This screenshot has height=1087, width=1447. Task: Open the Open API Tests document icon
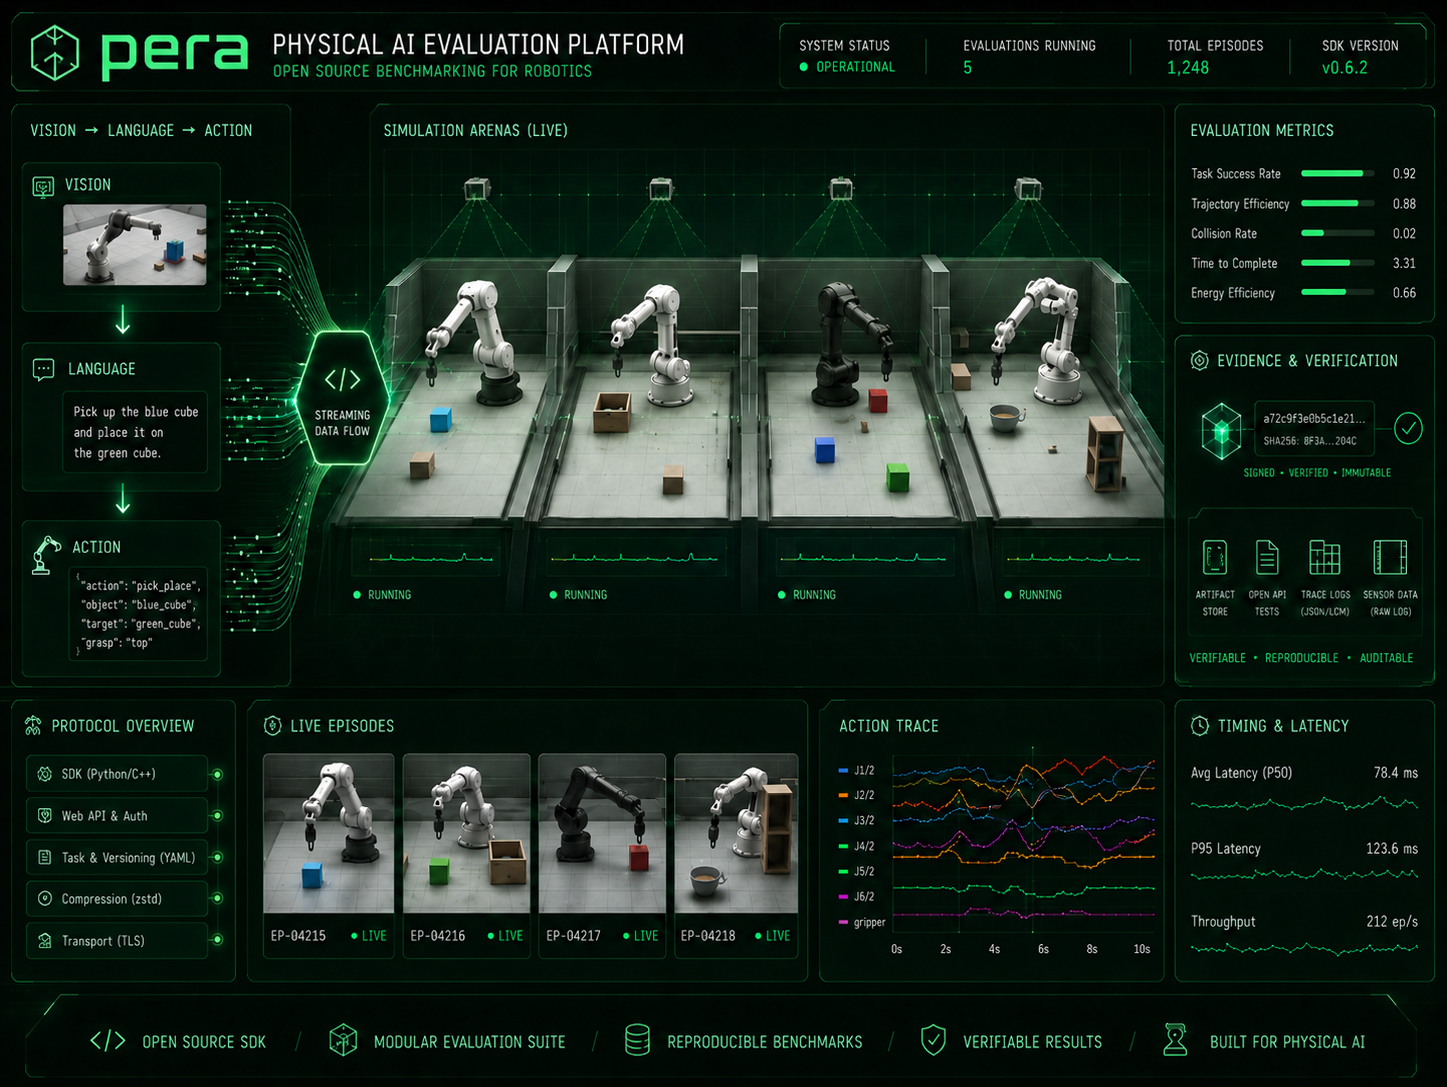click(1267, 558)
